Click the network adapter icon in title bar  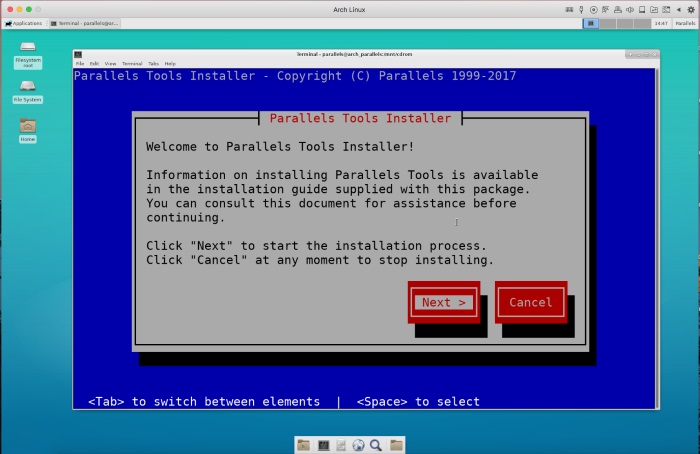[605, 9]
